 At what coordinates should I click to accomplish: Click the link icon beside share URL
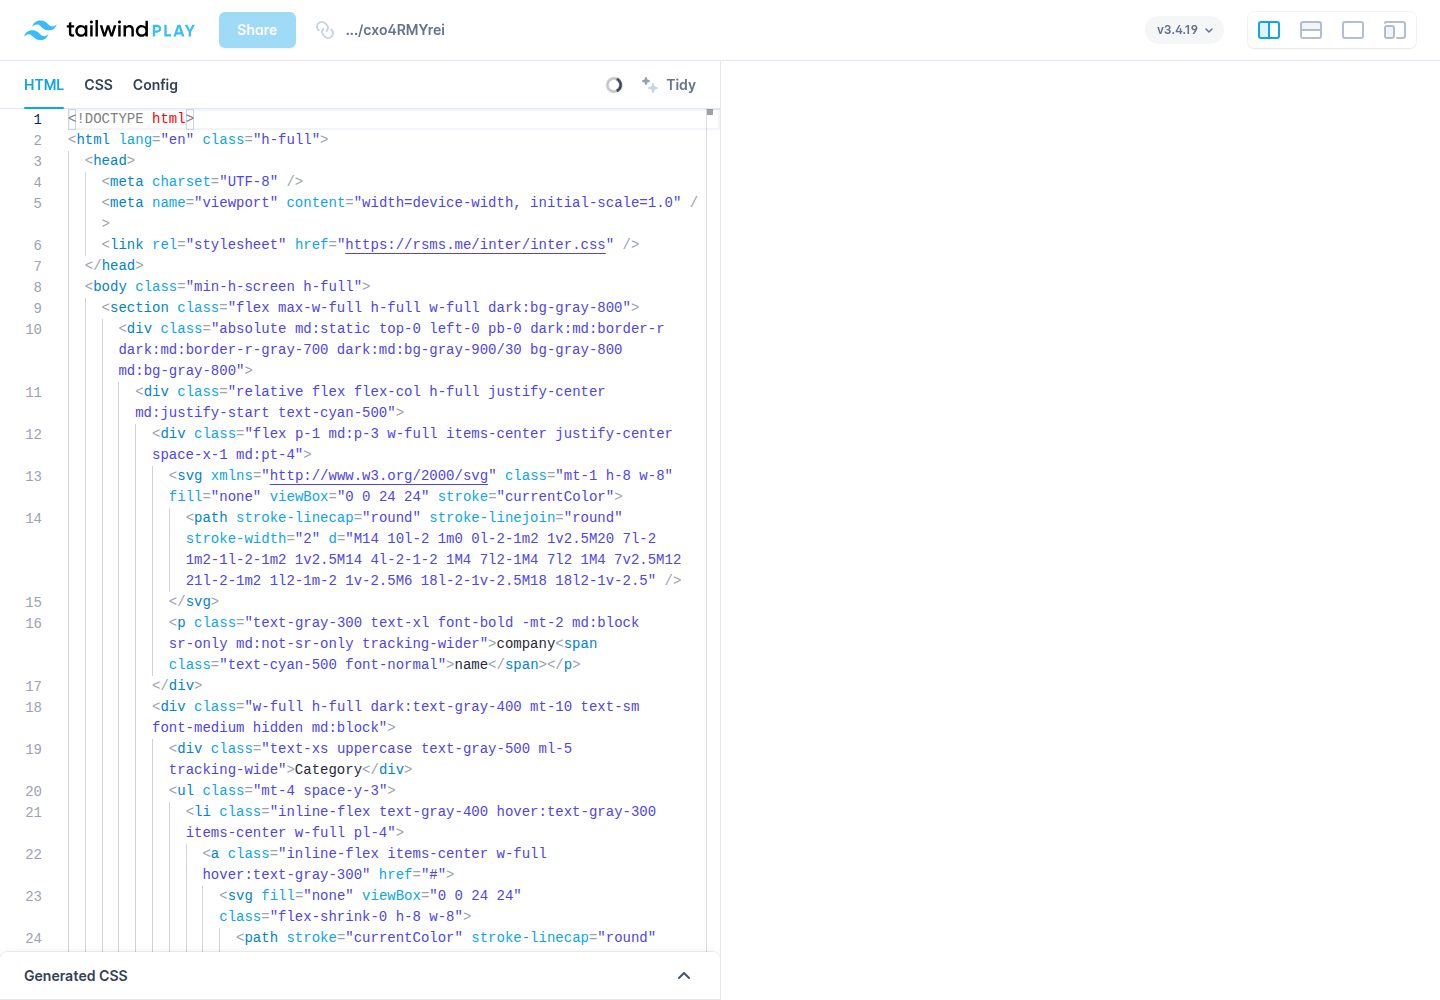(324, 30)
